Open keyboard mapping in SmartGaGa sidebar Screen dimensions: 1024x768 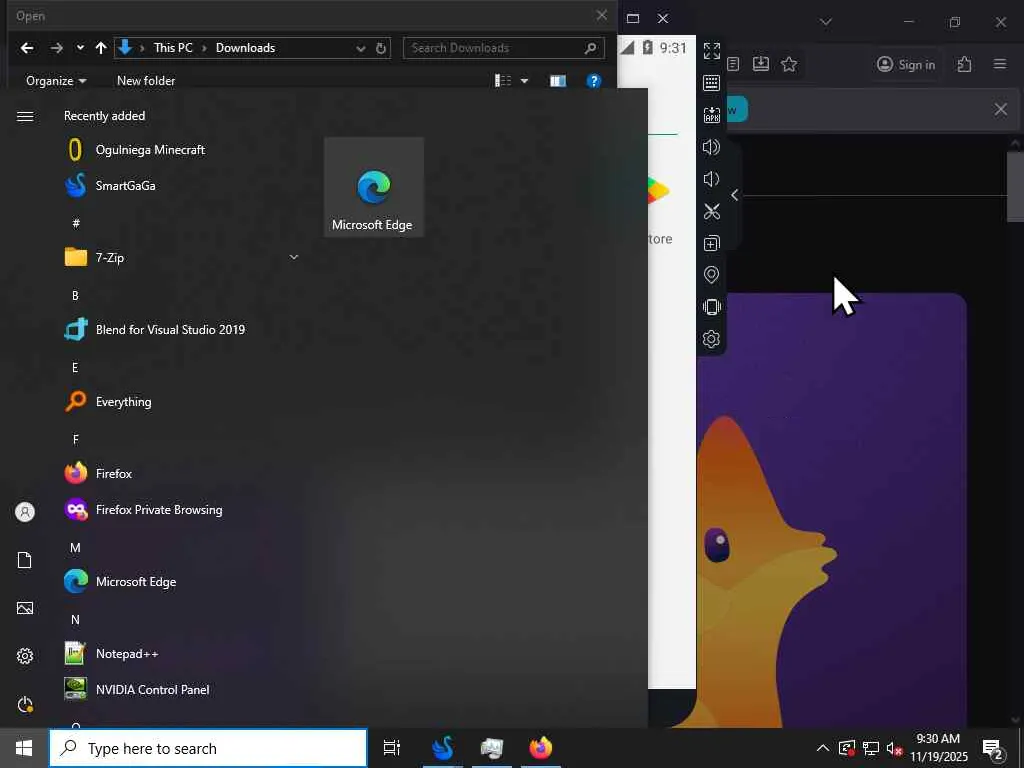tap(712, 82)
